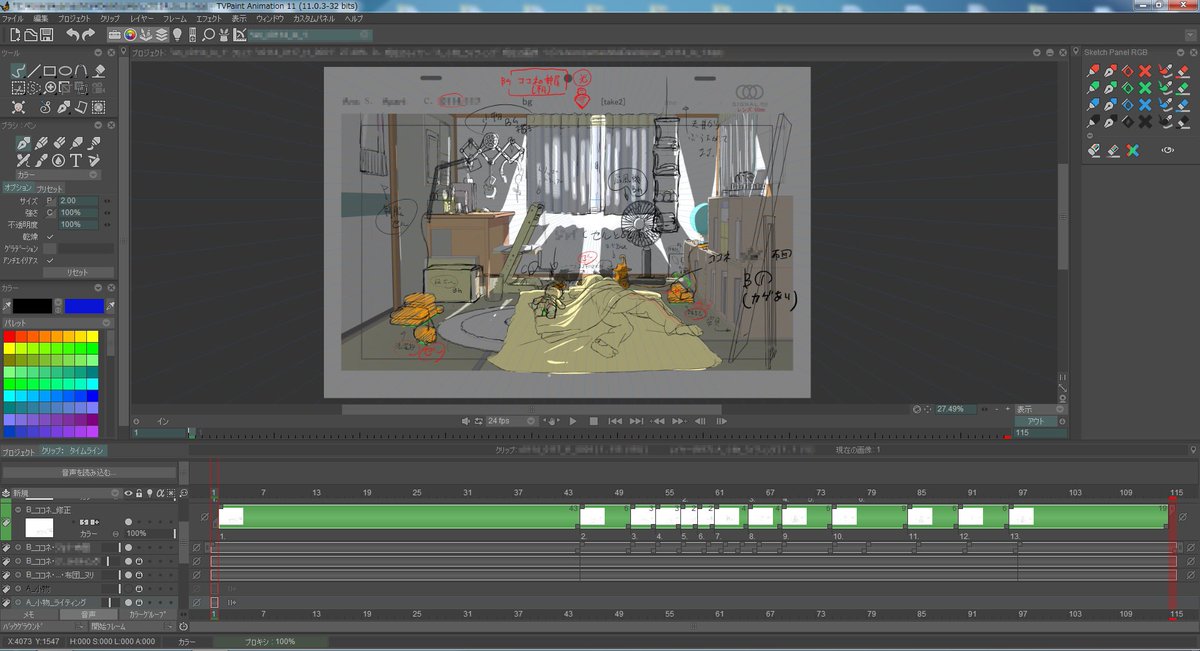Click the undo arrow in the toolbar
The height and width of the screenshot is (651, 1200).
(x=73, y=34)
